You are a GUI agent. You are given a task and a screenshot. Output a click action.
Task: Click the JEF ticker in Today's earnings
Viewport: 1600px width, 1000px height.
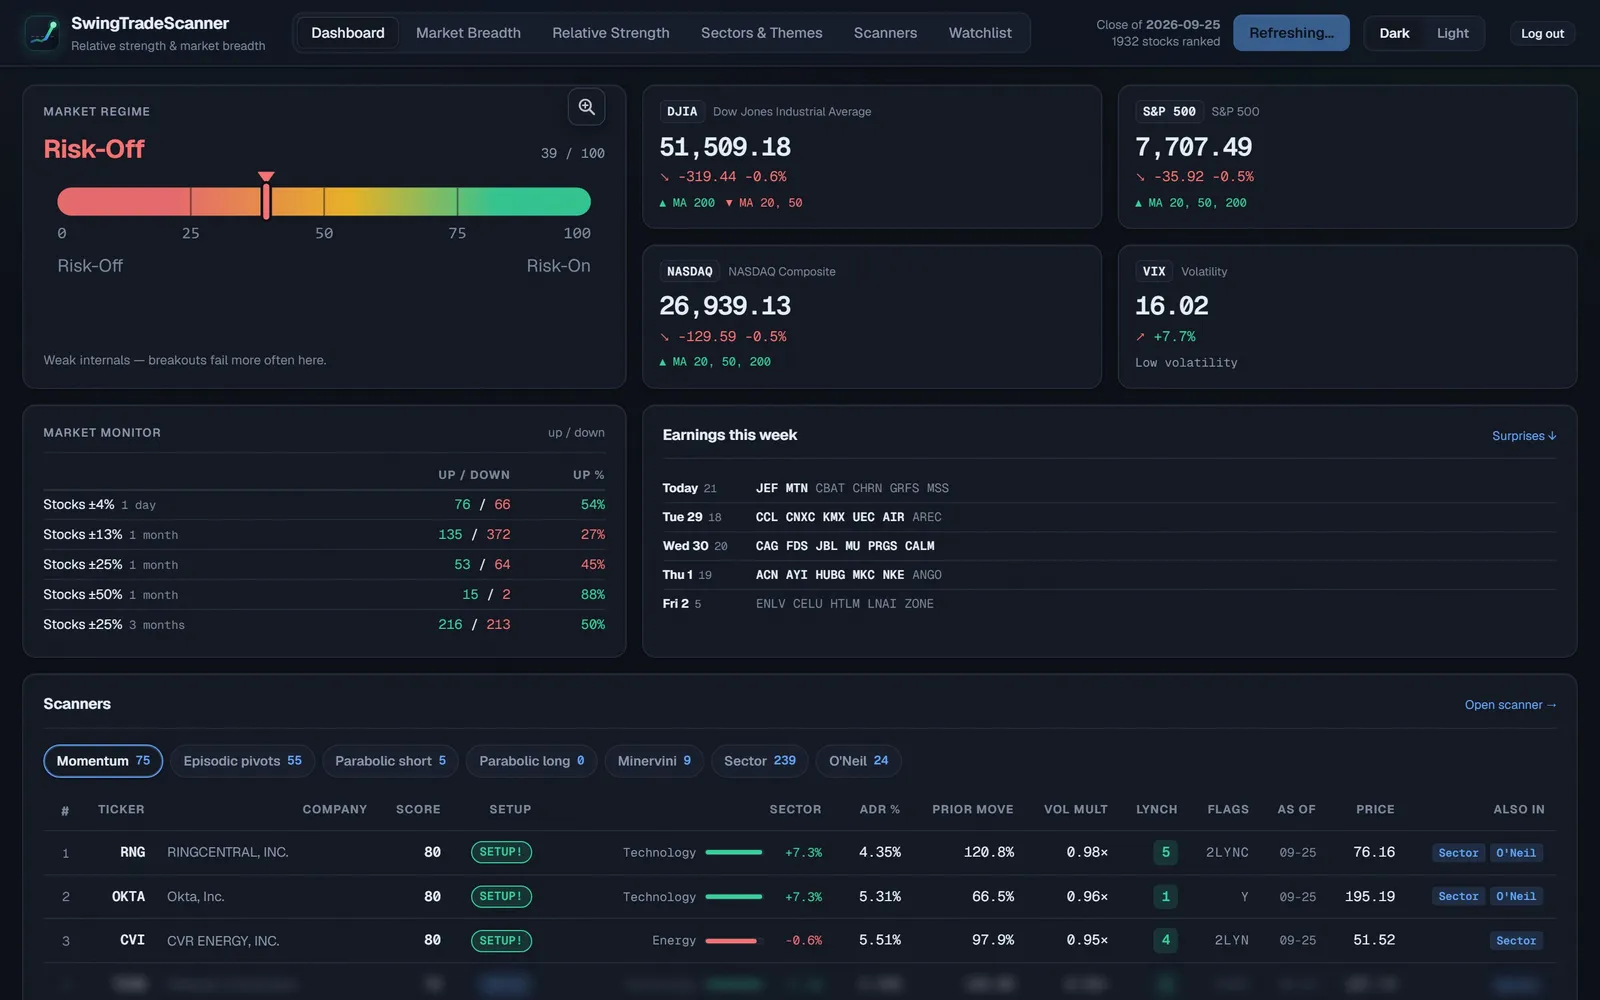tap(767, 489)
